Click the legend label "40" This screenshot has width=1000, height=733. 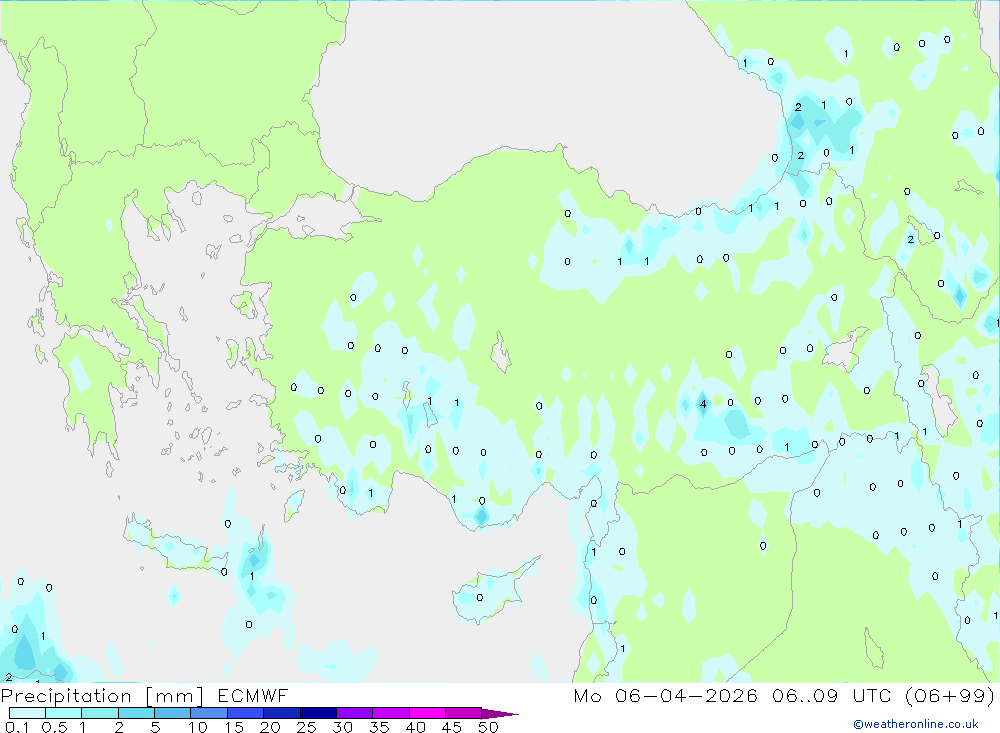(416, 727)
